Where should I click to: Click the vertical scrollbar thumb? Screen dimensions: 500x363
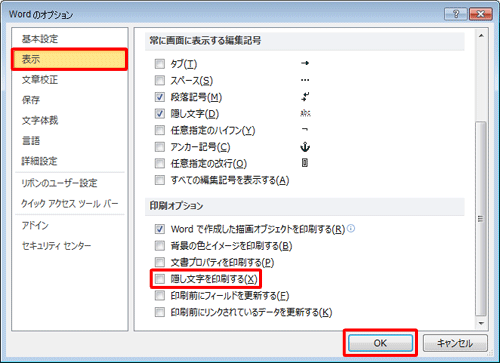[481, 218]
